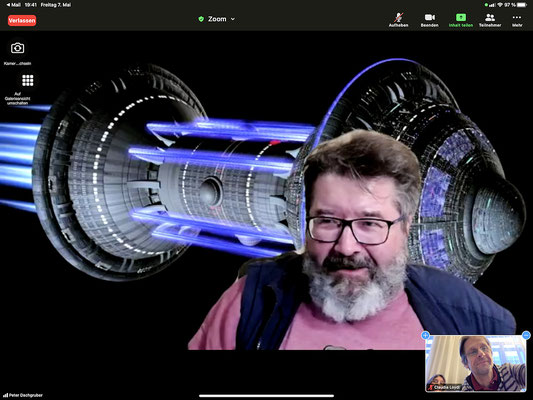Click the green shield security icon

pos(201,19)
